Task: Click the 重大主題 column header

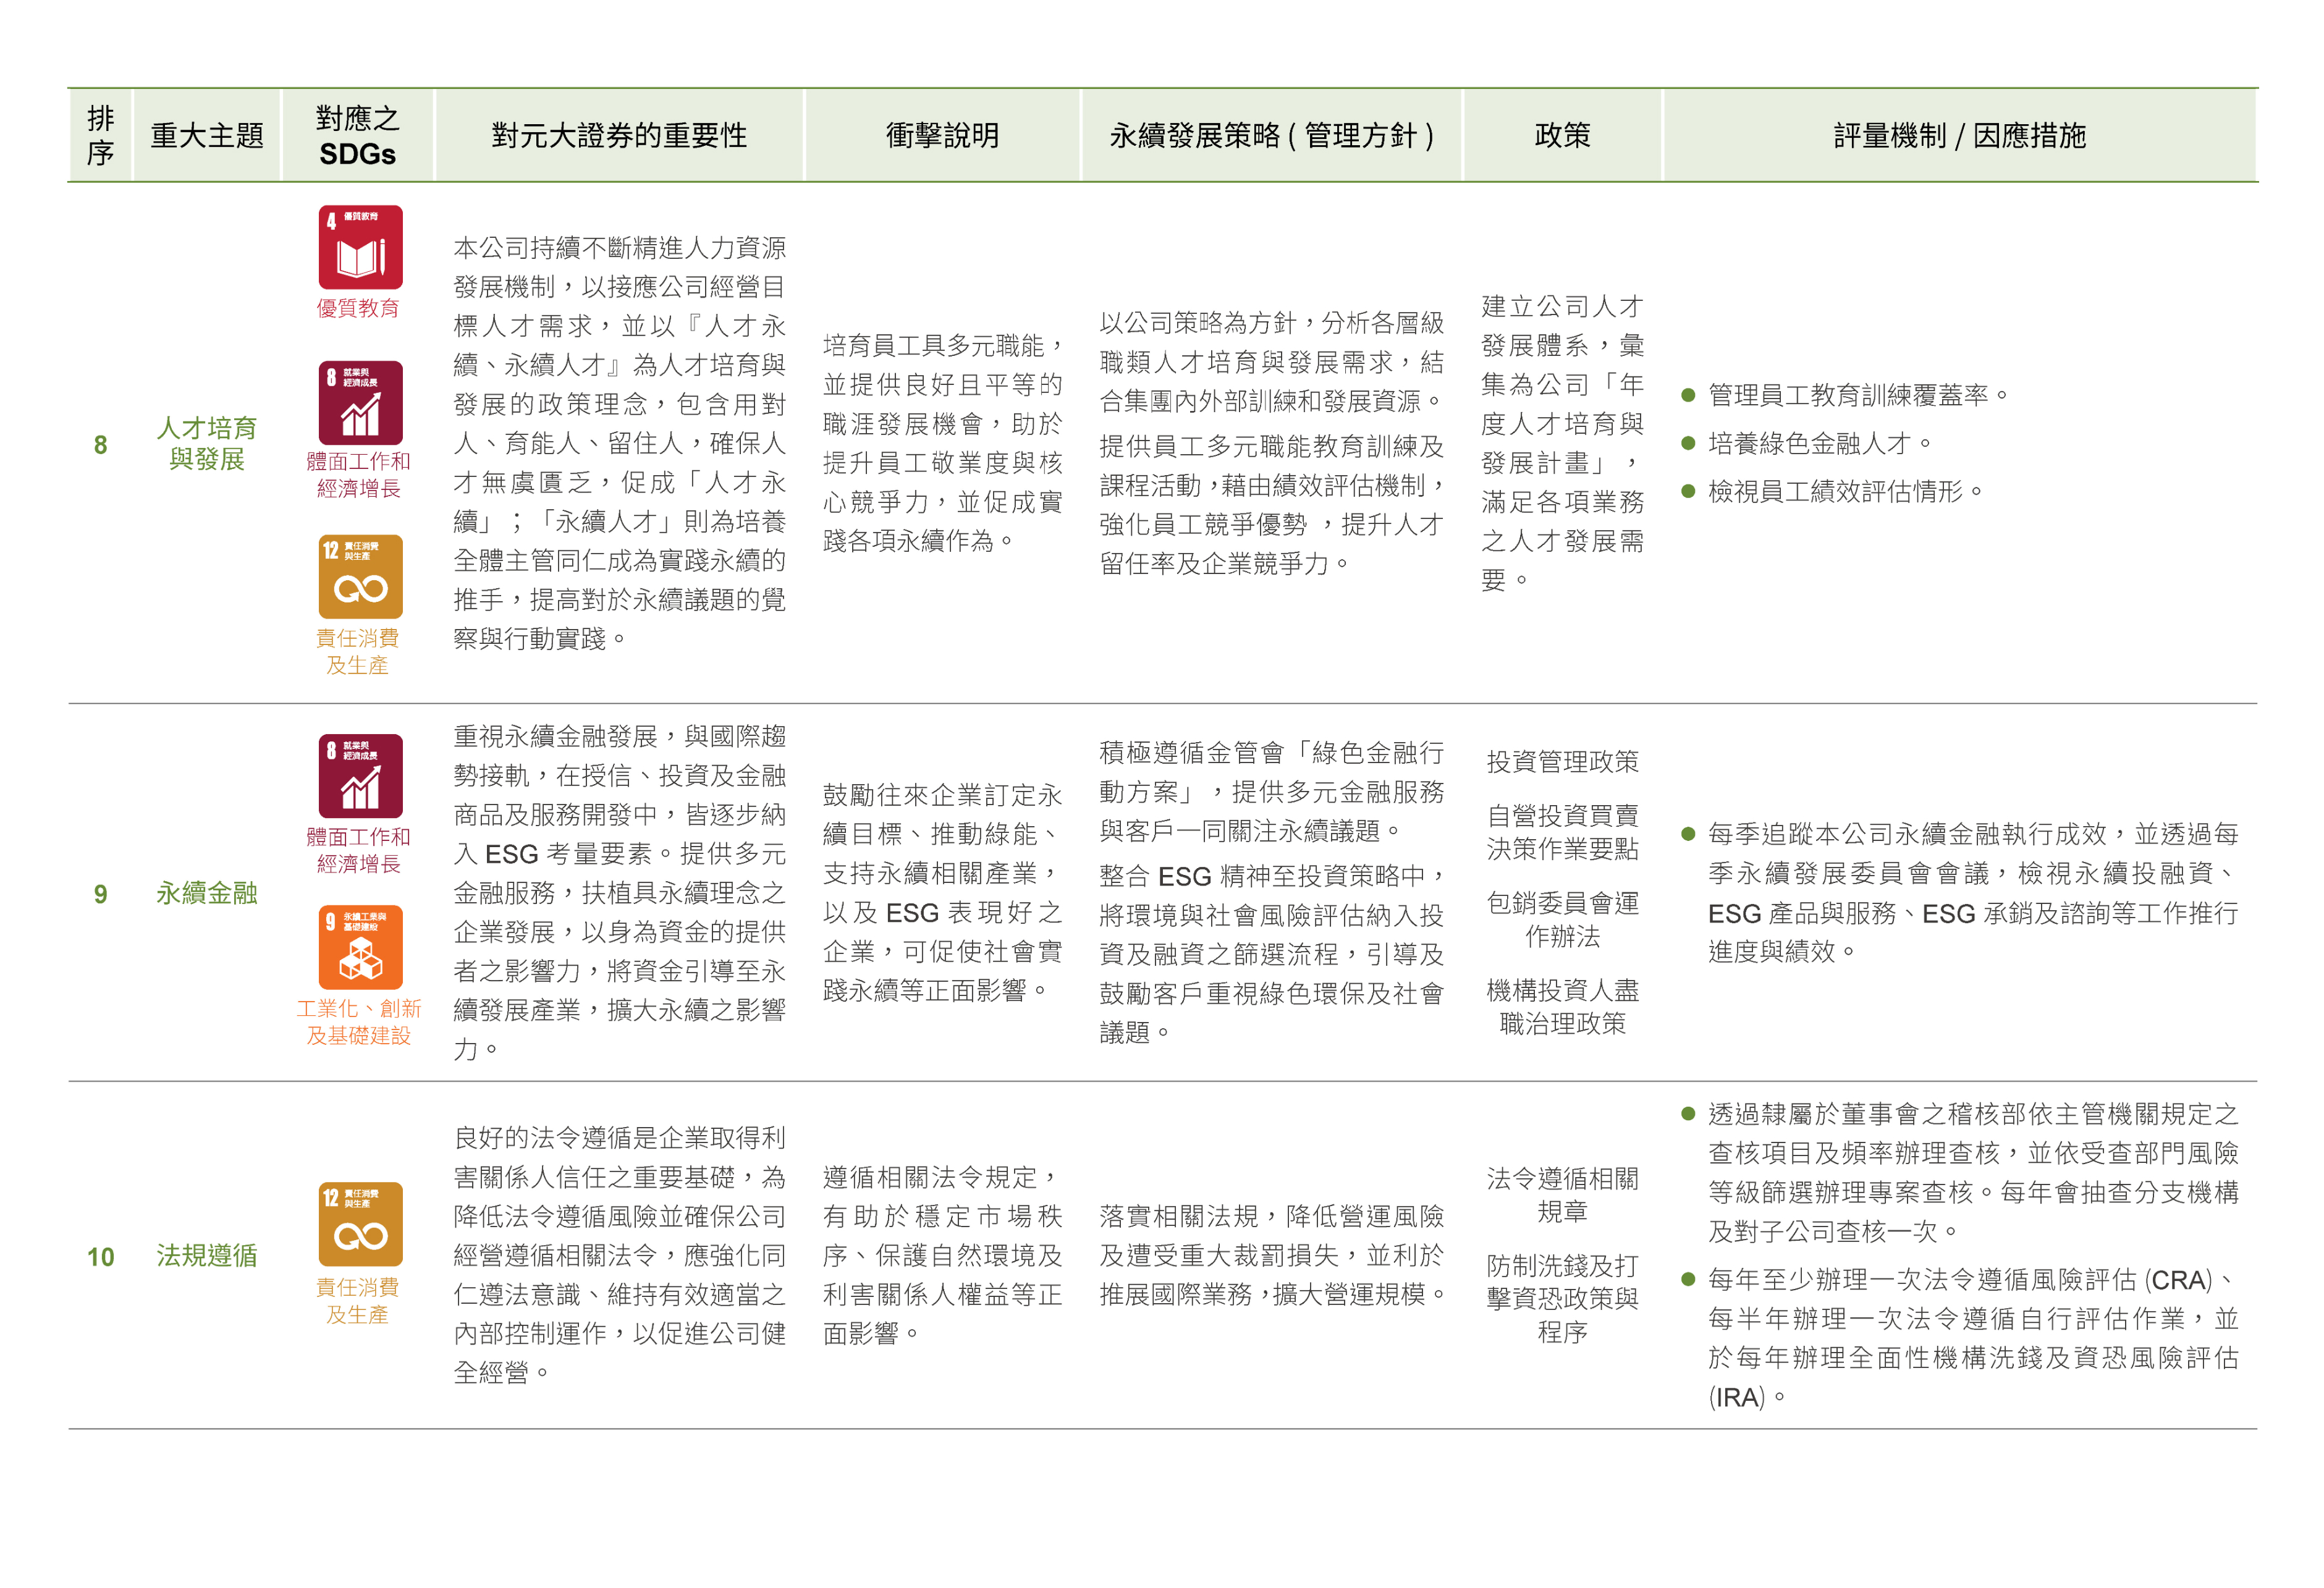Action: pyautogui.click(x=207, y=135)
